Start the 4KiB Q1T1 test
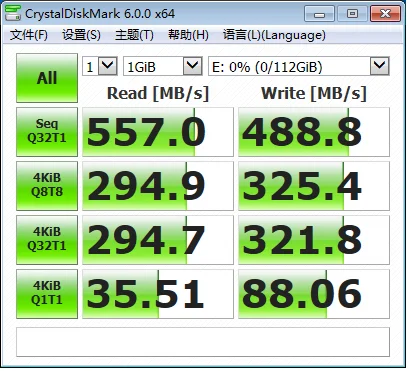409x371 pixels. click(47, 294)
